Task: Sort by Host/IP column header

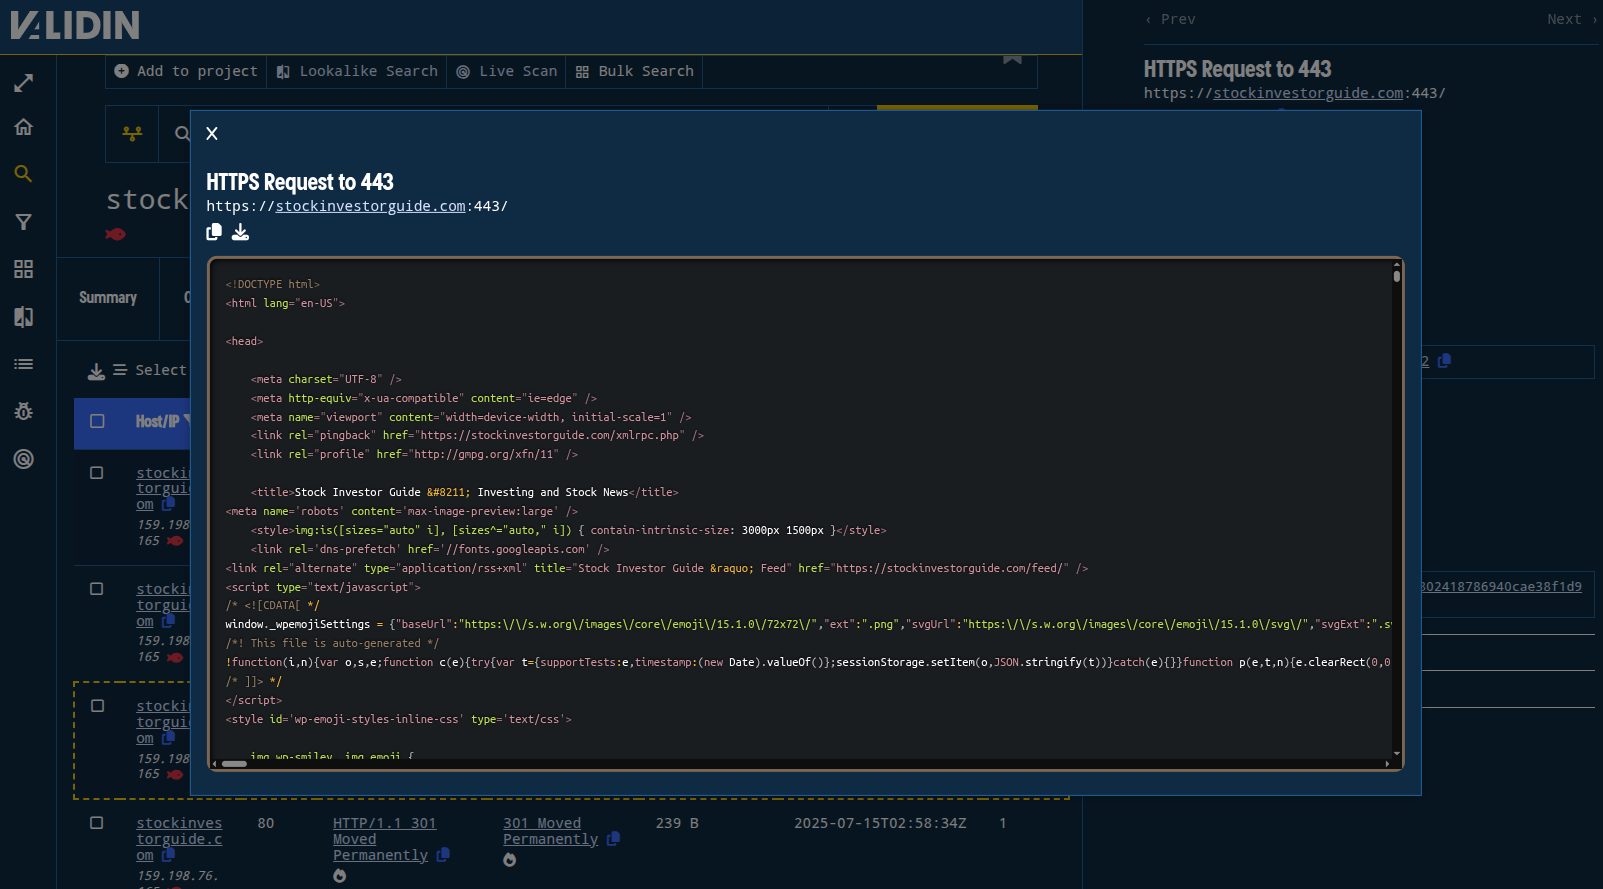Action: click(x=158, y=422)
